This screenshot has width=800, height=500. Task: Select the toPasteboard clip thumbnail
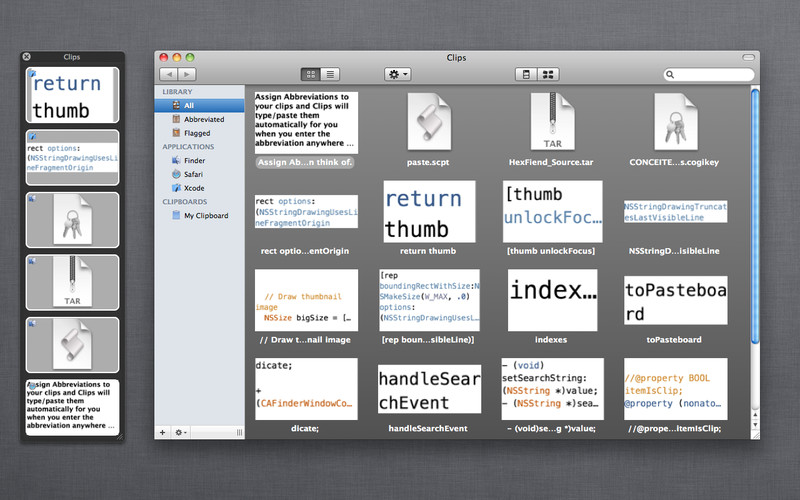[x=676, y=300]
